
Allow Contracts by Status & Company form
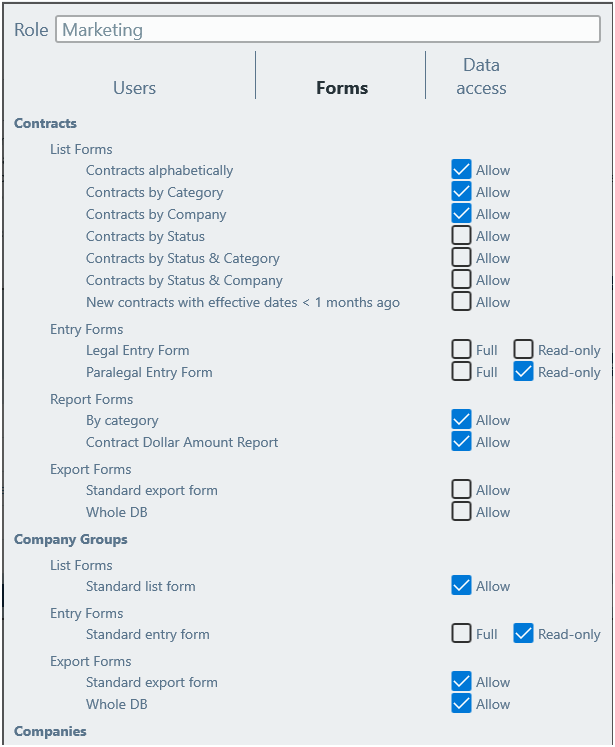click(461, 281)
